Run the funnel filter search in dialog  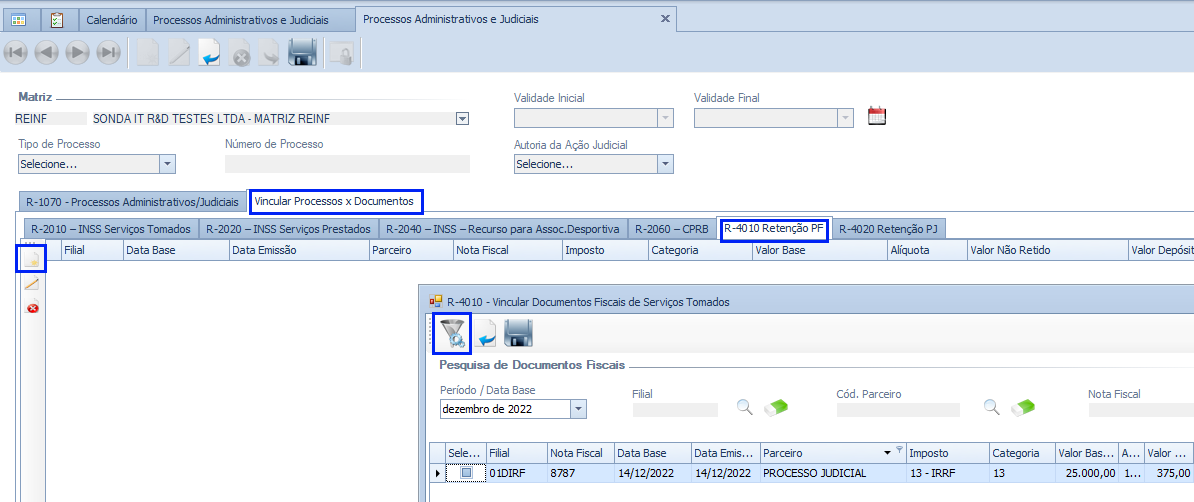point(452,334)
